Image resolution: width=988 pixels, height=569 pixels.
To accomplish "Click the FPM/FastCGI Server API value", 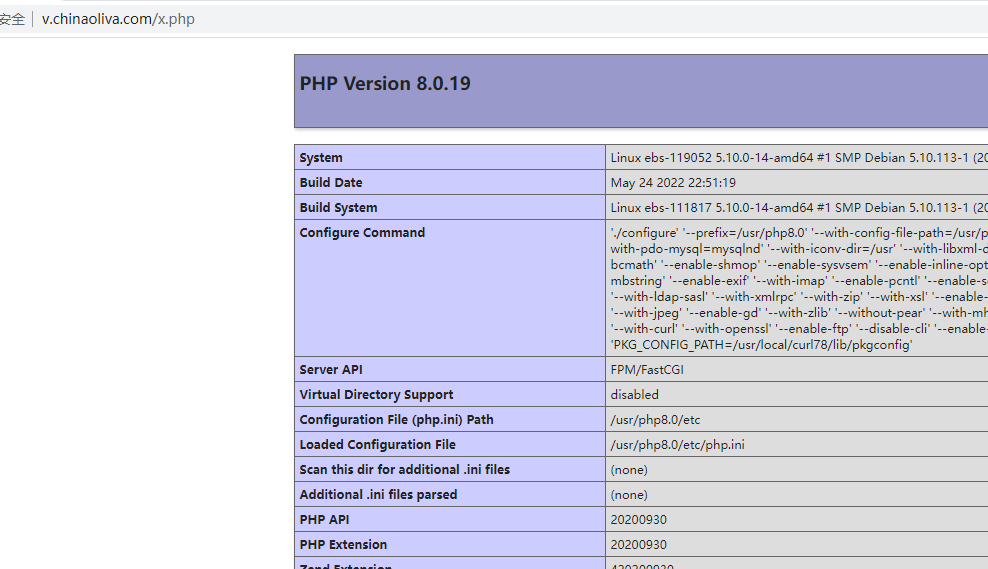I will click(647, 370).
